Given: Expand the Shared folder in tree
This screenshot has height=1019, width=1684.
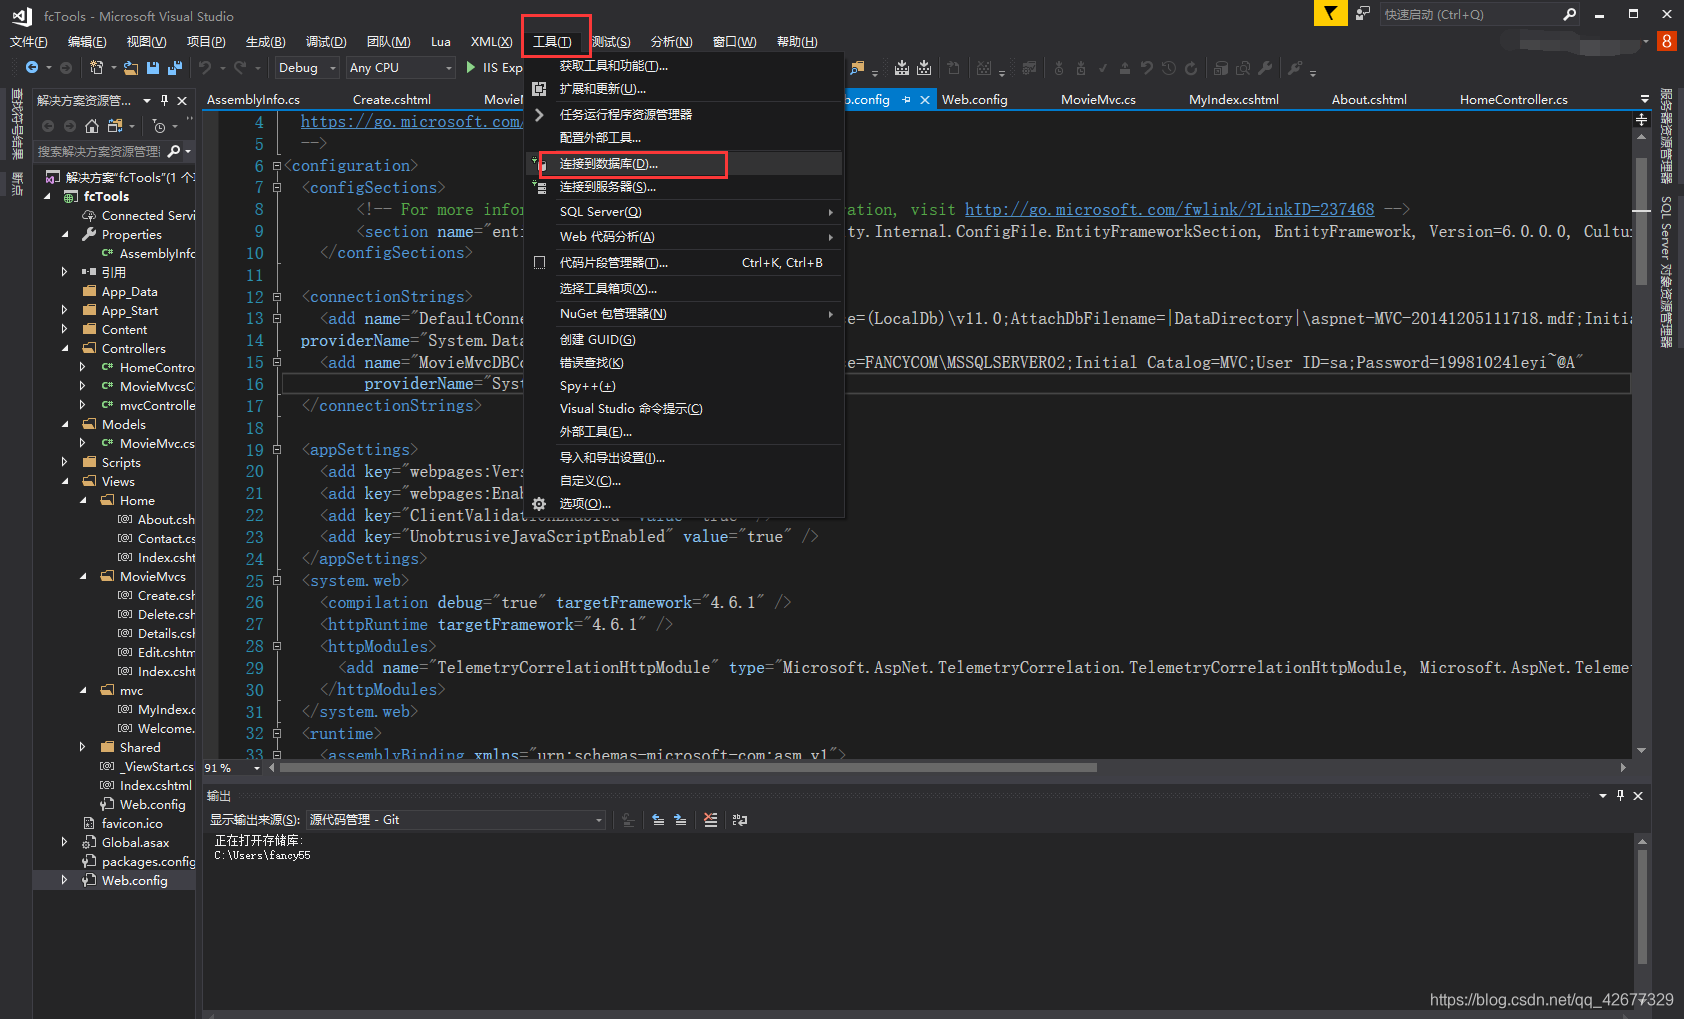Looking at the screenshot, I should 83,747.
